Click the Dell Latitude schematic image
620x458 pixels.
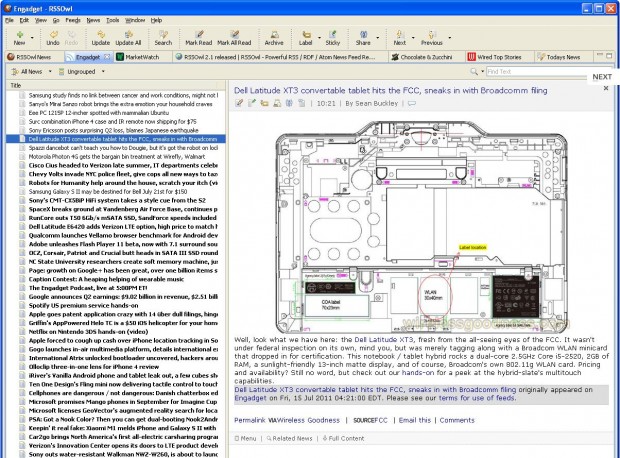[422, 227]
